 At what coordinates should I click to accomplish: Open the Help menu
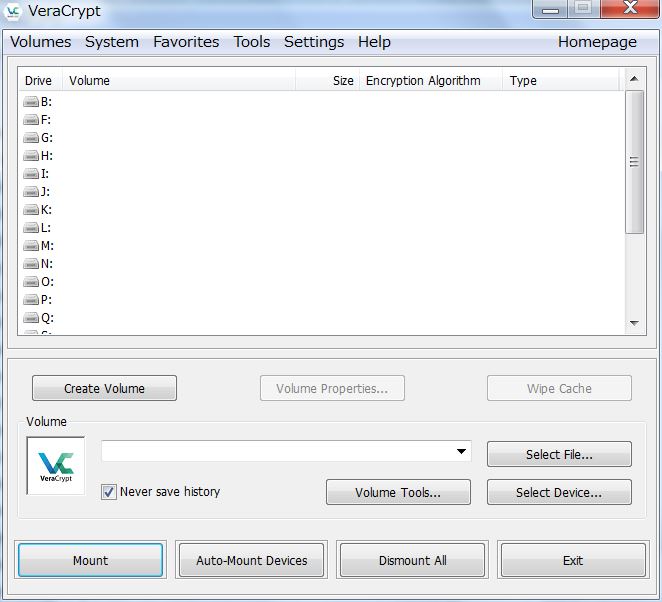click(374, 42)
